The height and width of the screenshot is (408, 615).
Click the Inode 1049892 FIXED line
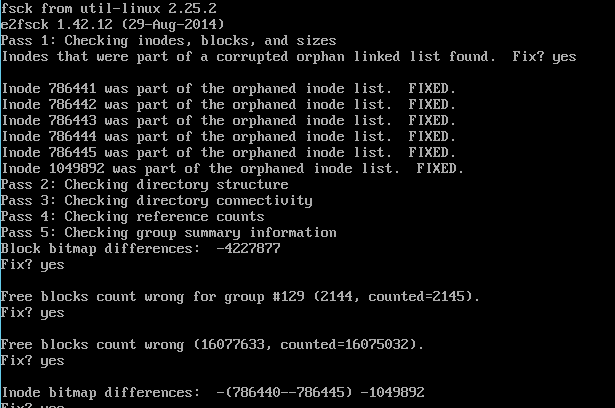tap(233, 168)
